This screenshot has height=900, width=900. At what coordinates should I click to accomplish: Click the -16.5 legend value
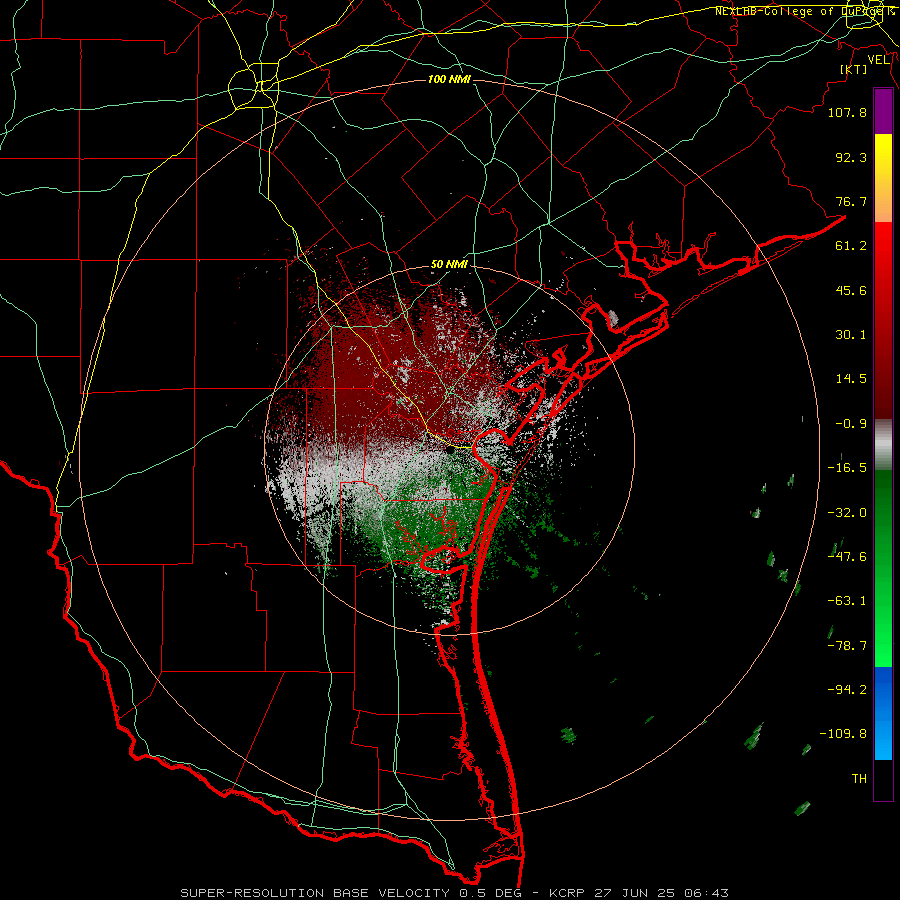[x=847, y=468]
